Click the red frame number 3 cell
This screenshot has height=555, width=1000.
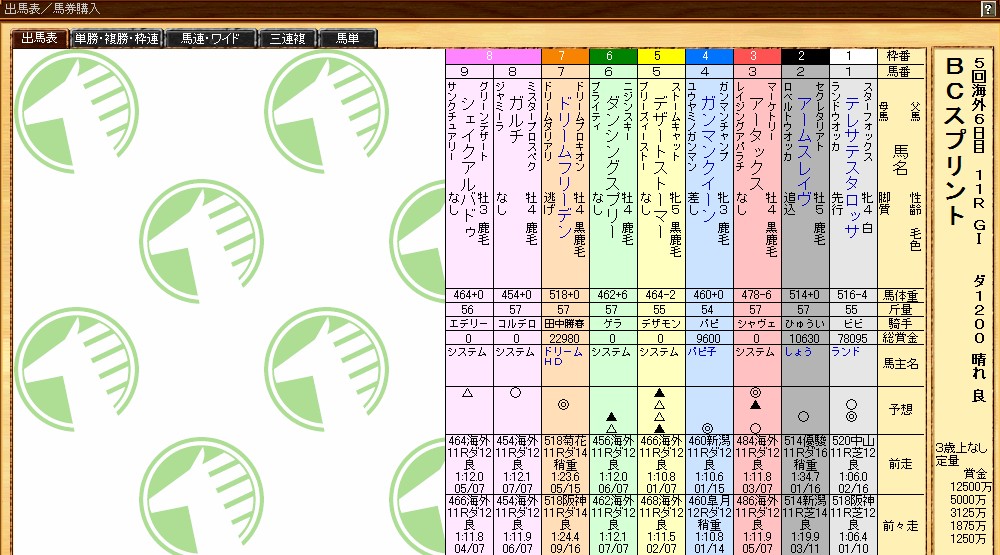pyautogui.click(x=758, y=56)
